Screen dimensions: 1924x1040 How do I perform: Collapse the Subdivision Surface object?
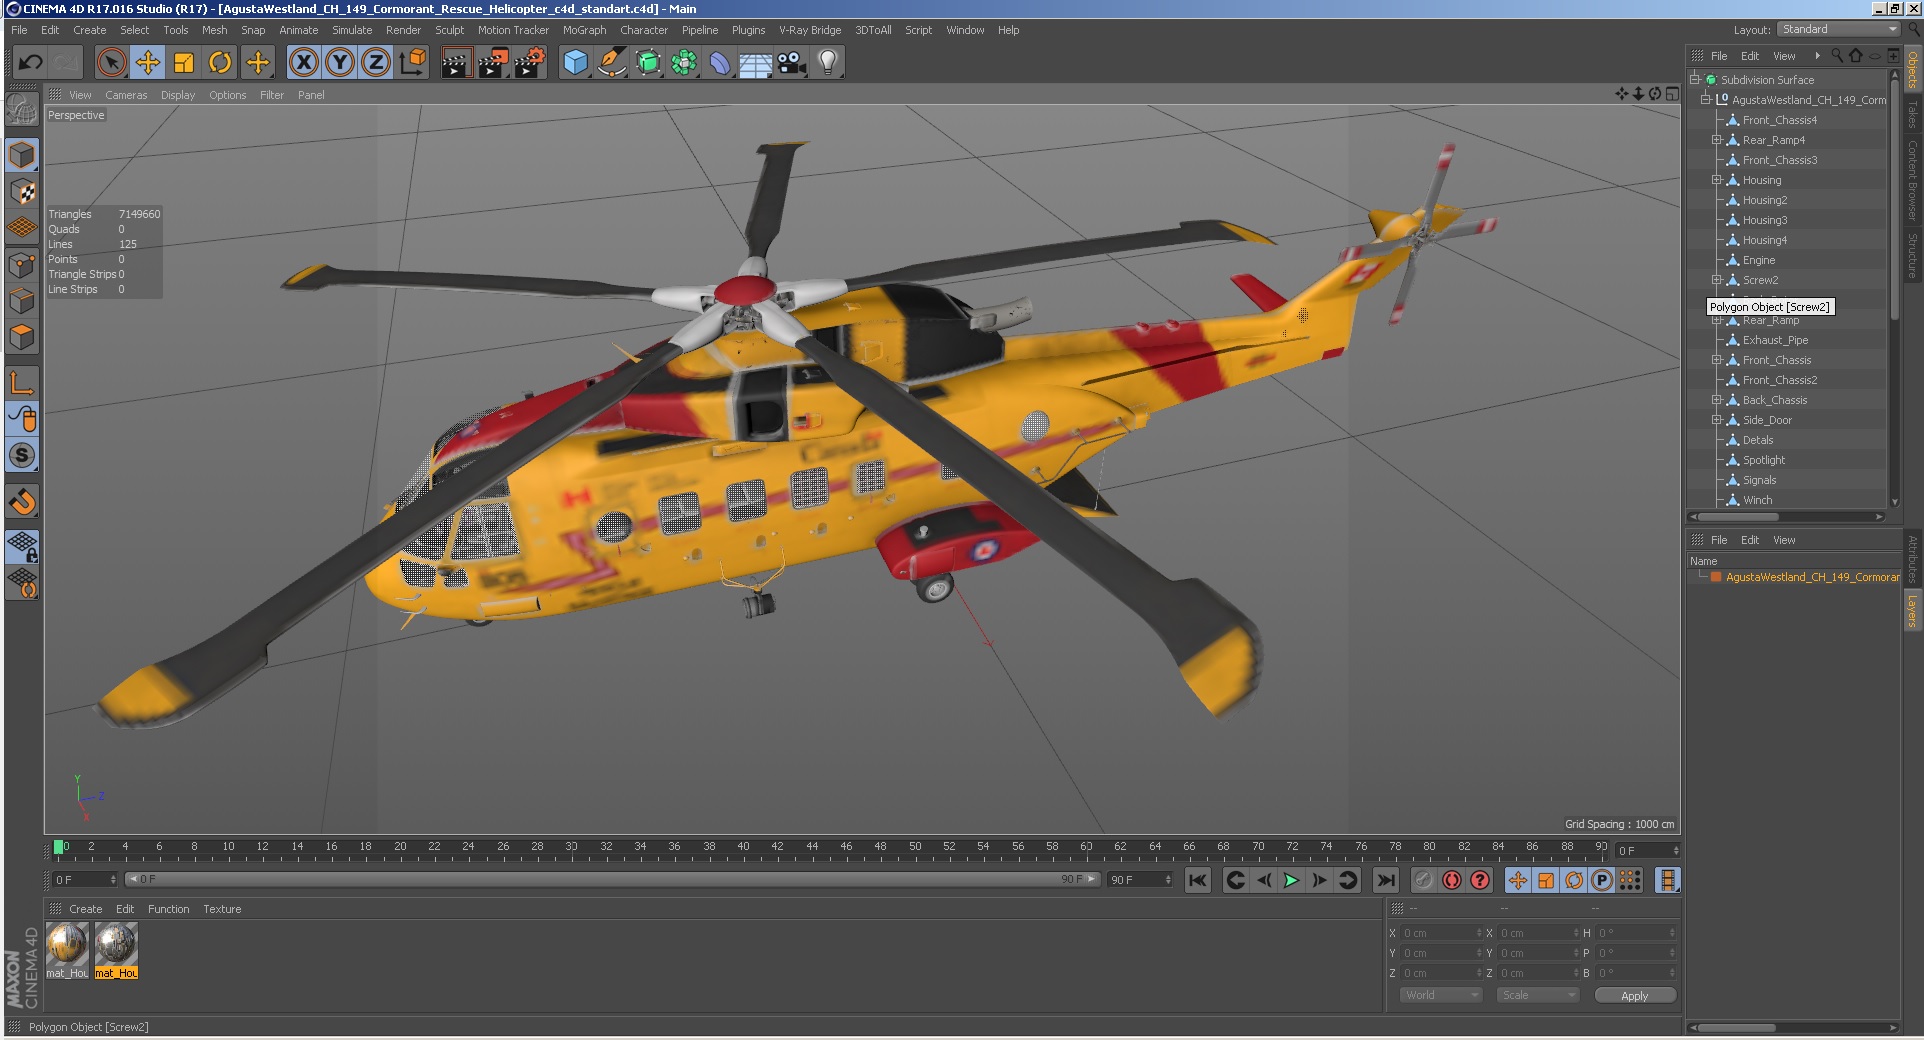(1695, 80)
